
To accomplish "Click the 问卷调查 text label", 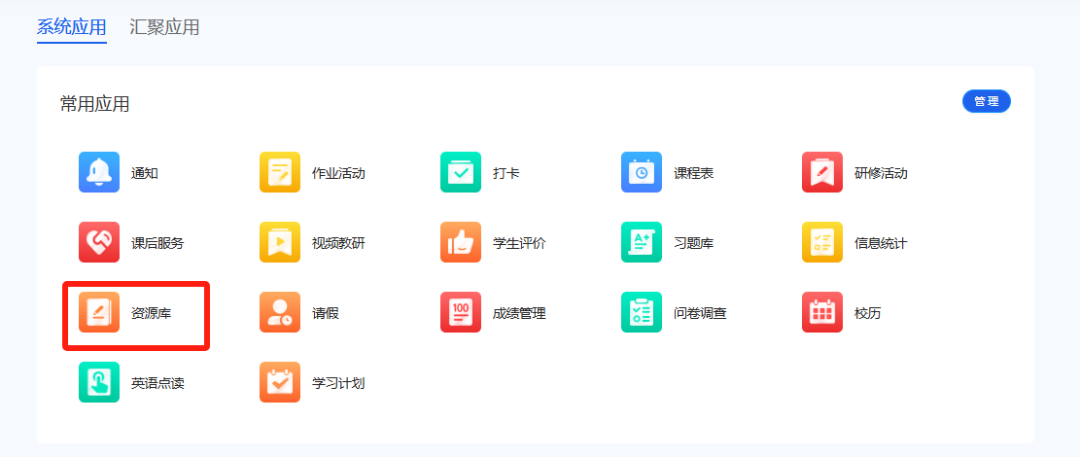I will [700, 314].
